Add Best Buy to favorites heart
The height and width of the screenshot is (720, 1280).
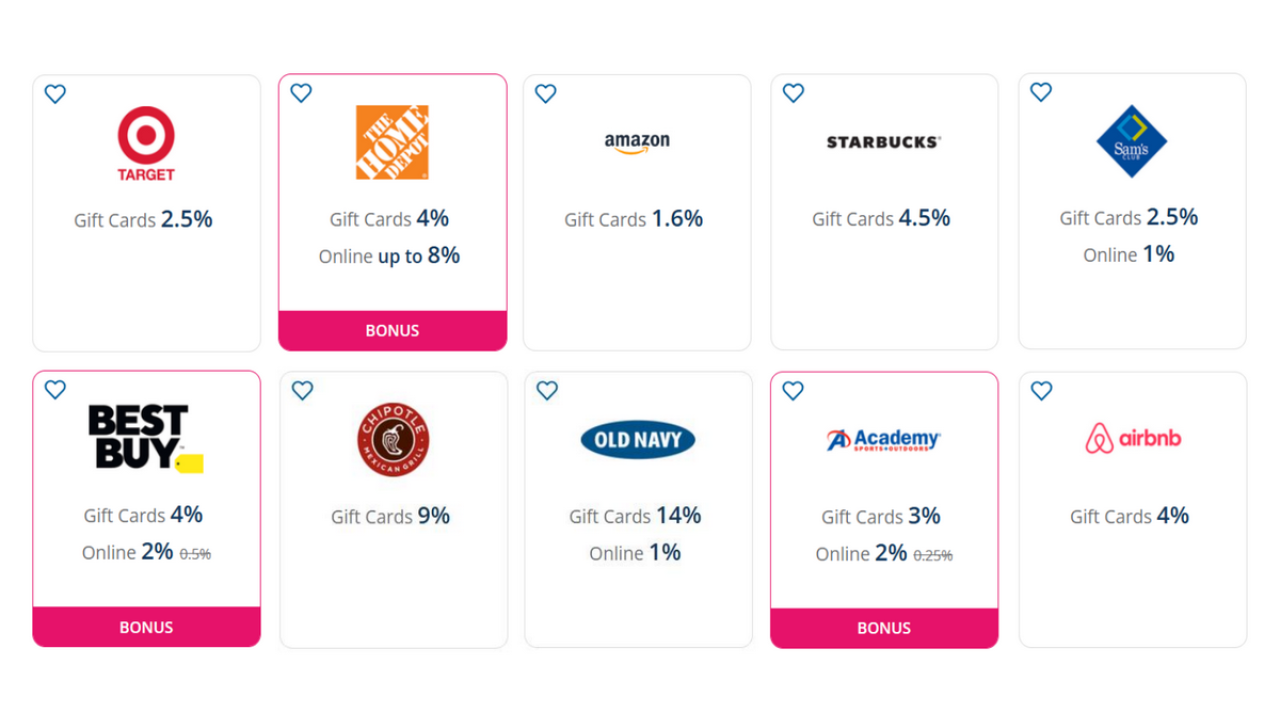[x=55, y=390]
